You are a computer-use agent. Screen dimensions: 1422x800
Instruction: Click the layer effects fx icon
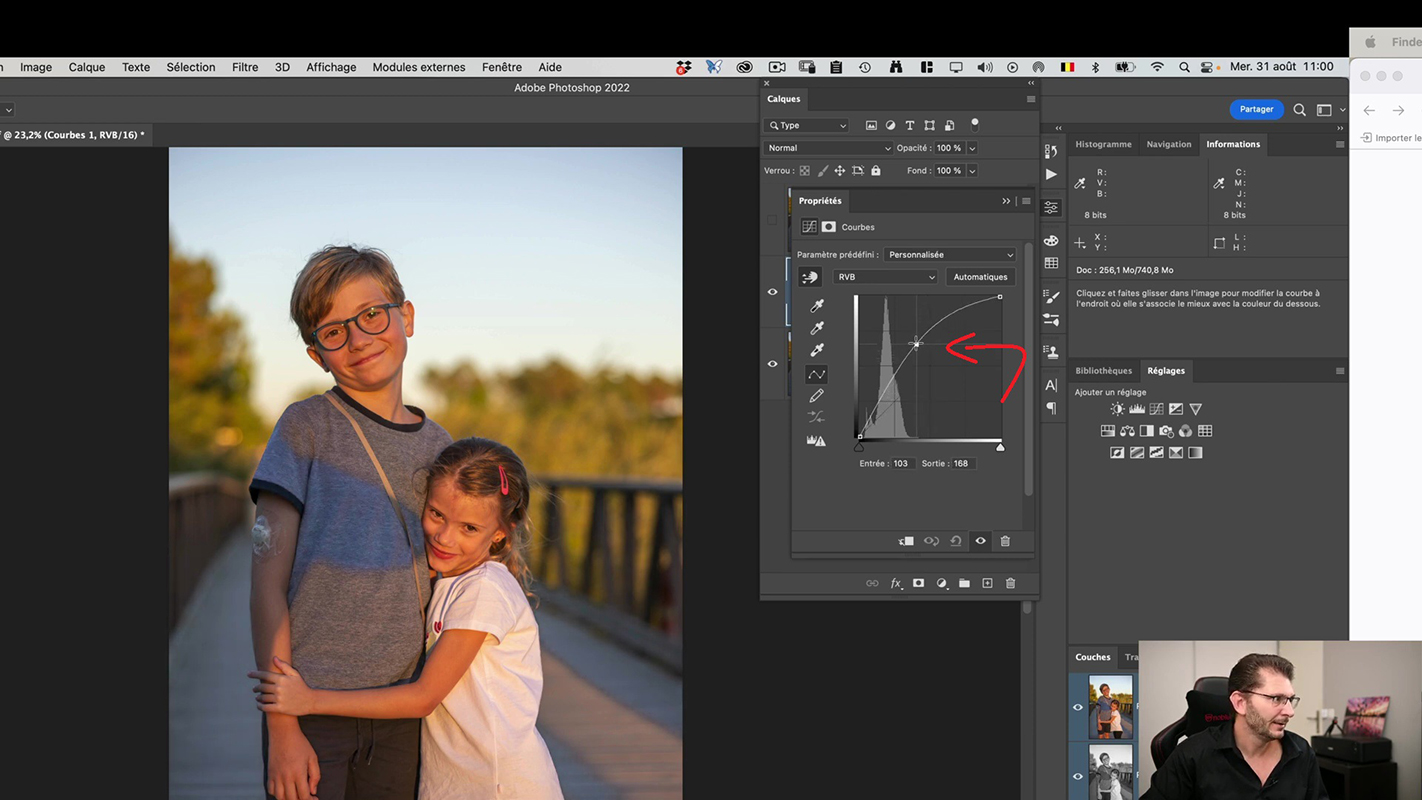coord(896,583)
